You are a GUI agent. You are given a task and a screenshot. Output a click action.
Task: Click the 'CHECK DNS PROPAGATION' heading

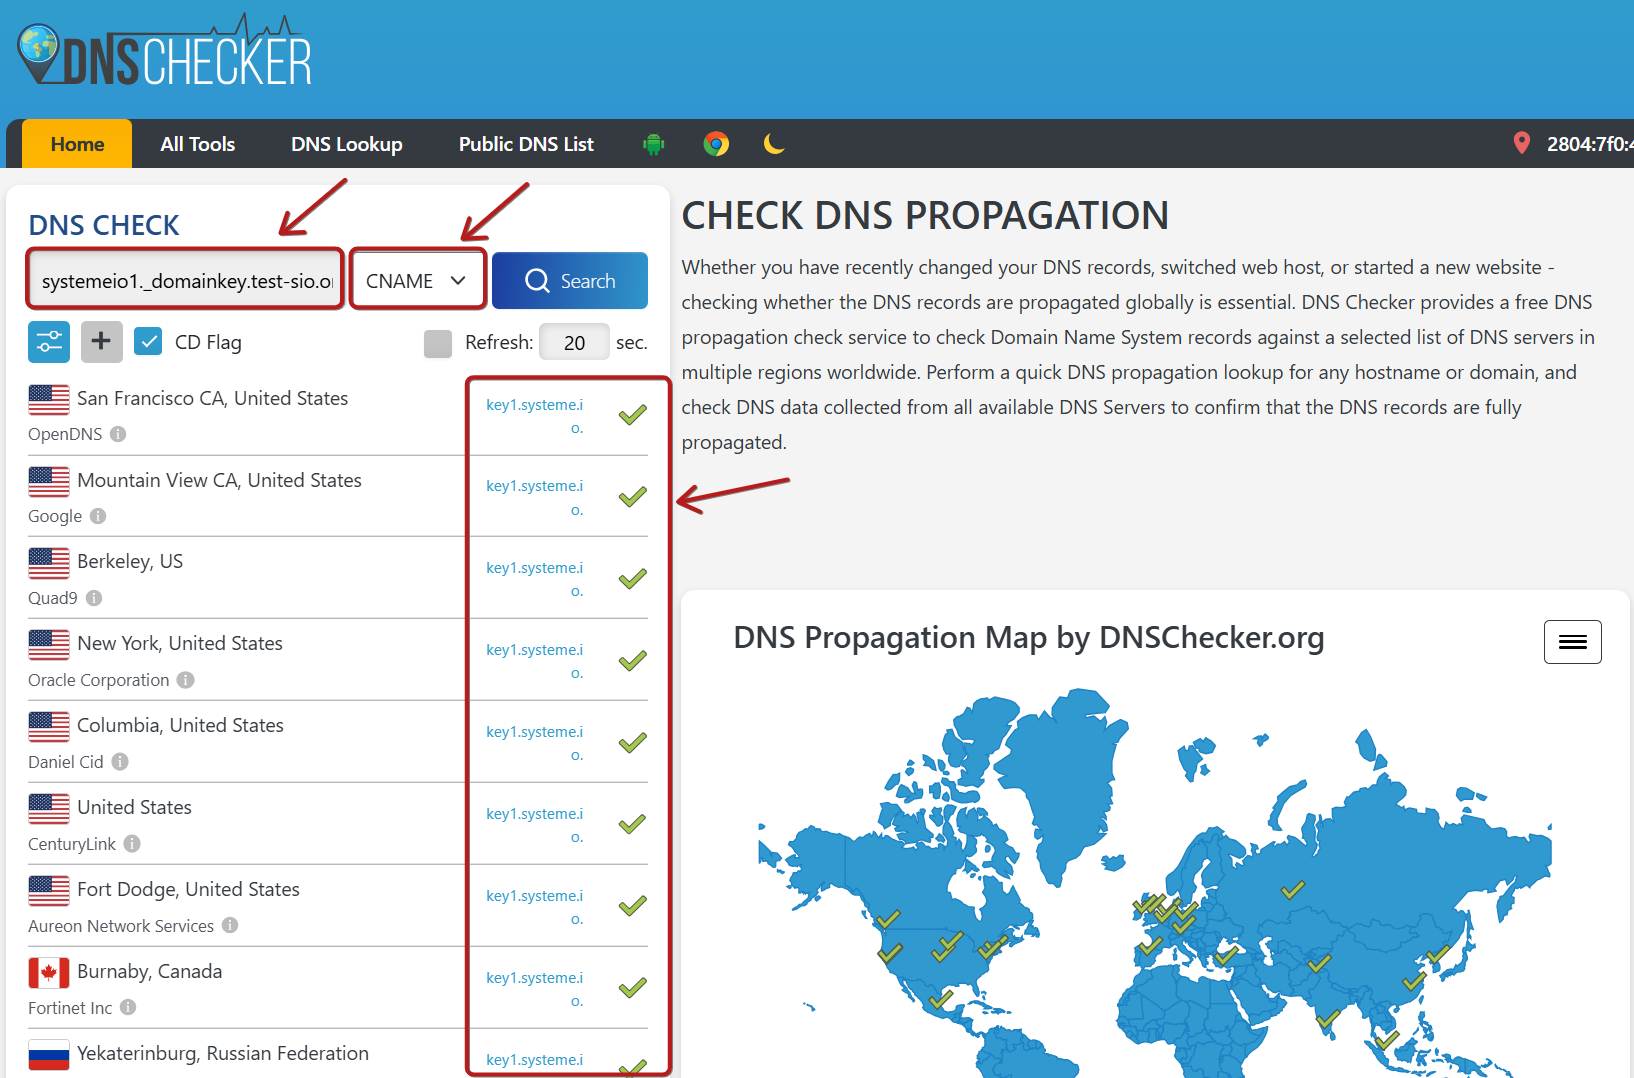(x=925, y=216)
